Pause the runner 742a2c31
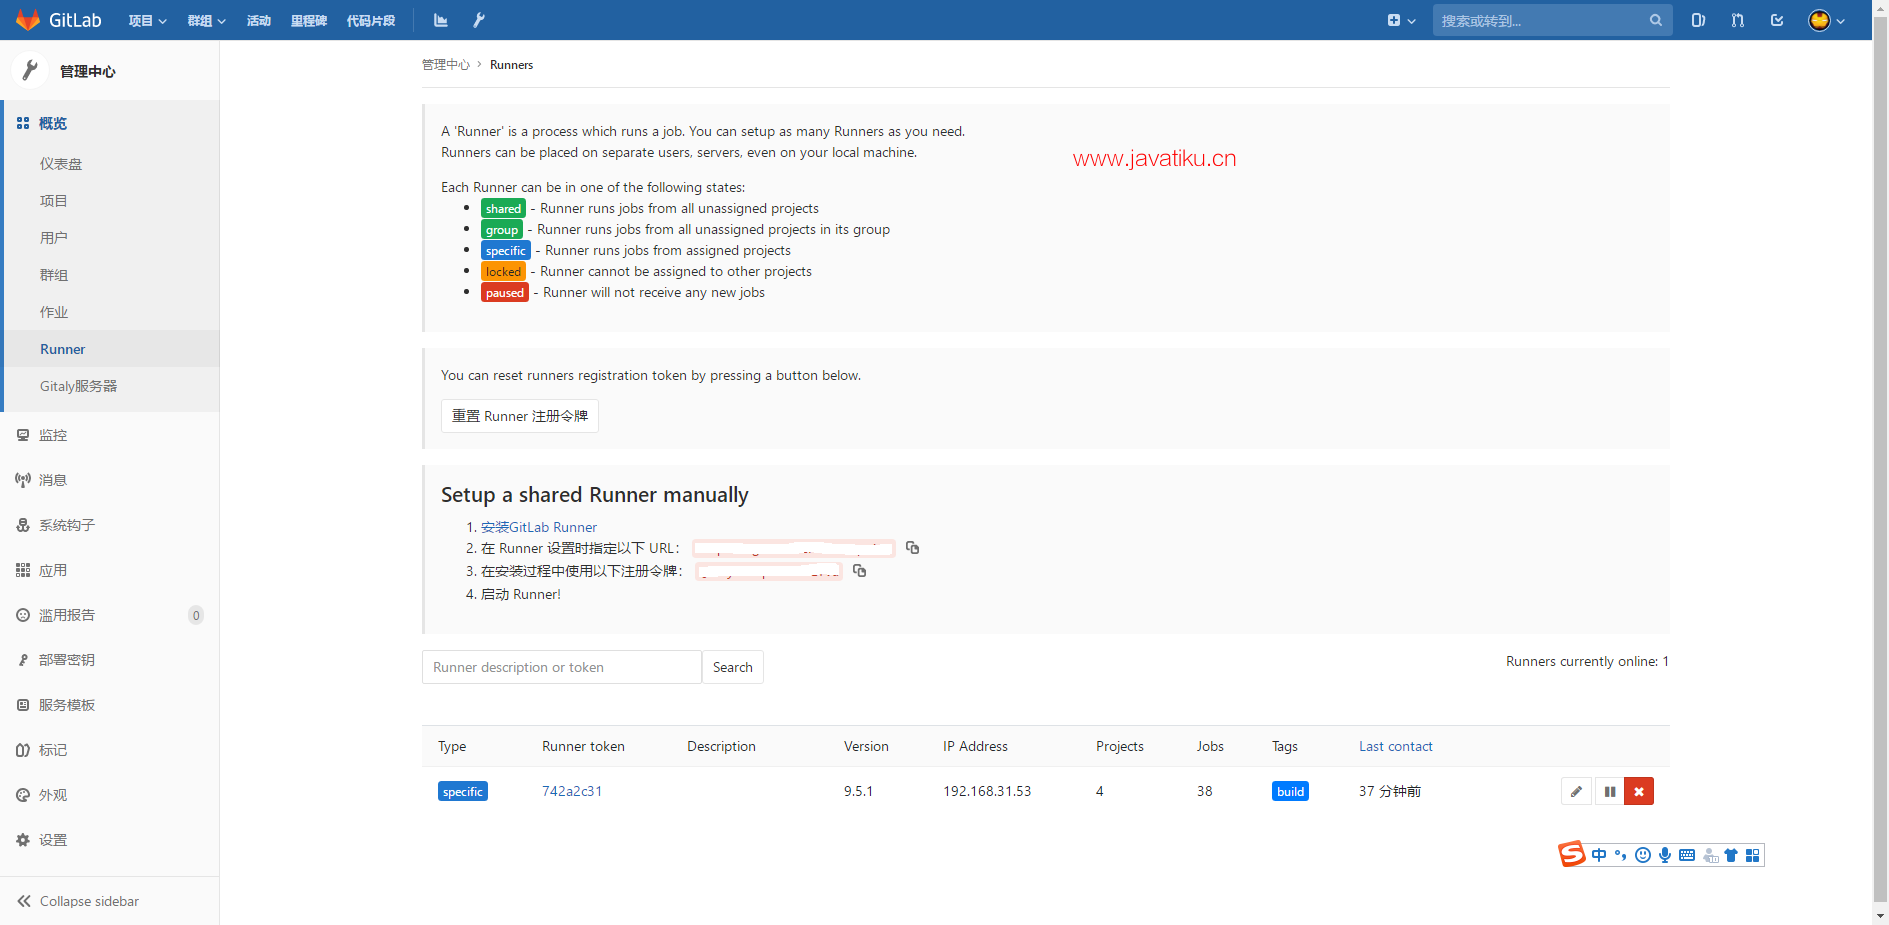This screenshot has width=1889, height=925. [x=1609, y=791]
